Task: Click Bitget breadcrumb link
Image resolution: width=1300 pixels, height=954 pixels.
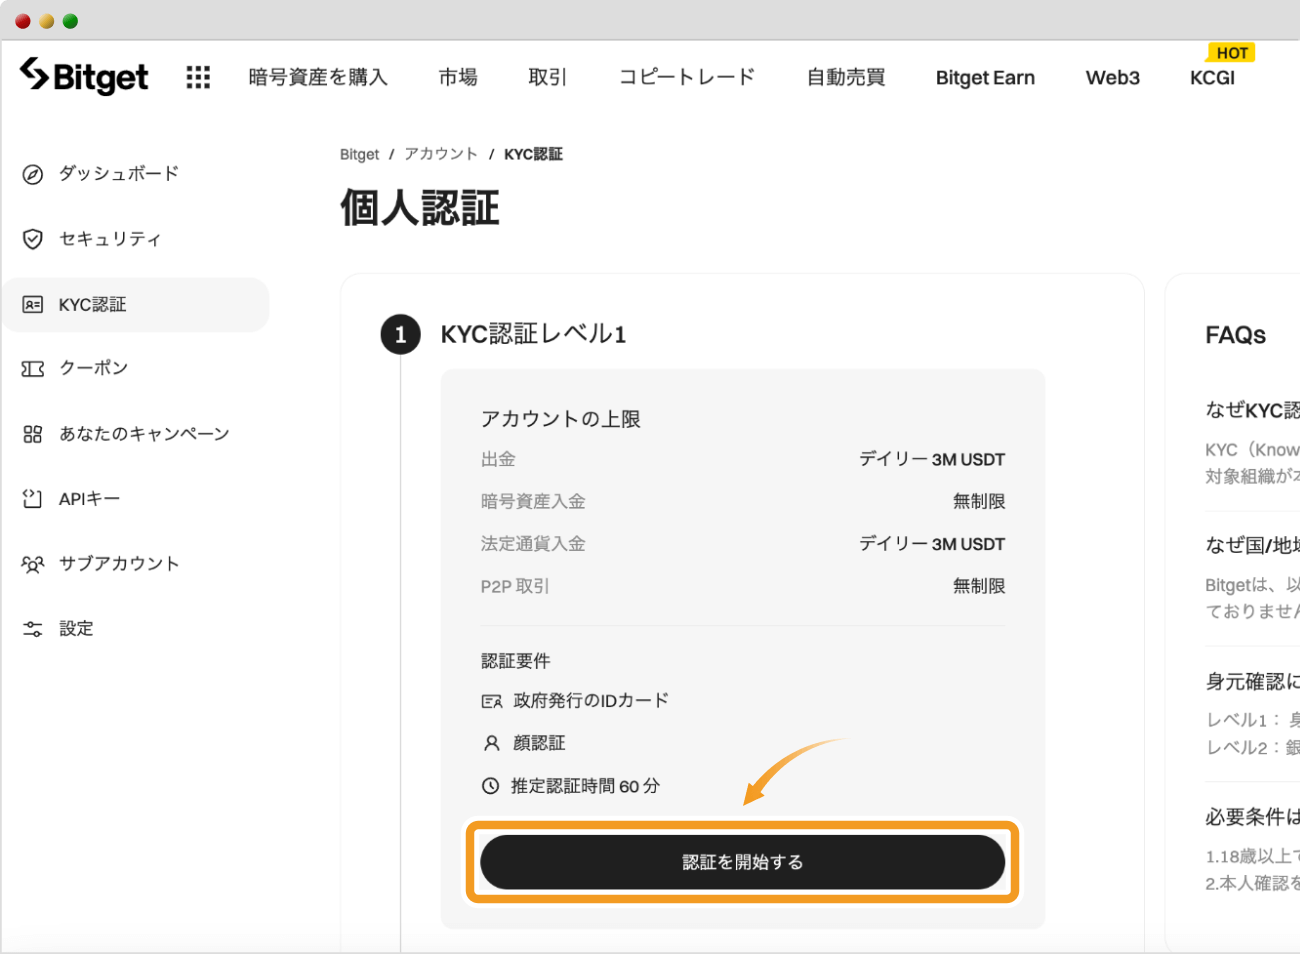Action: pyautogui.click(x=359, y=154)
